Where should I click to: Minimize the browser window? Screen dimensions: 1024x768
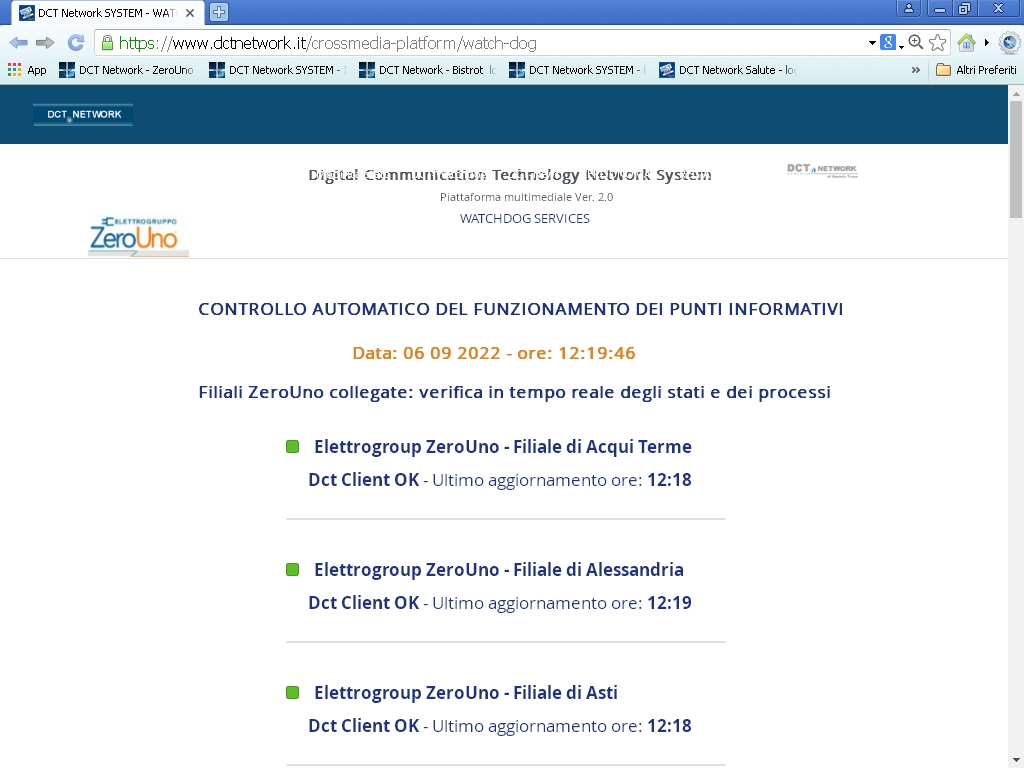pos(940,8)
